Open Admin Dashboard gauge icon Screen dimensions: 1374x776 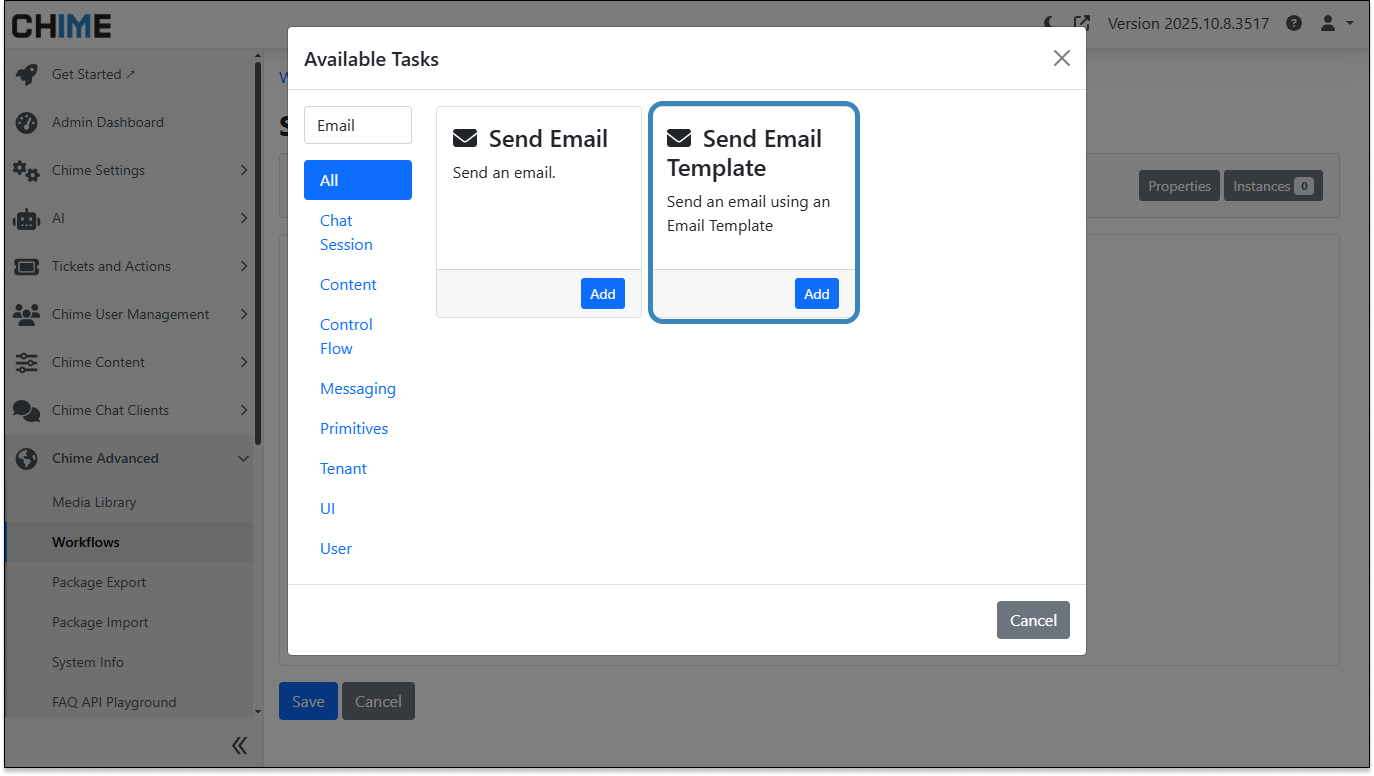27,123
